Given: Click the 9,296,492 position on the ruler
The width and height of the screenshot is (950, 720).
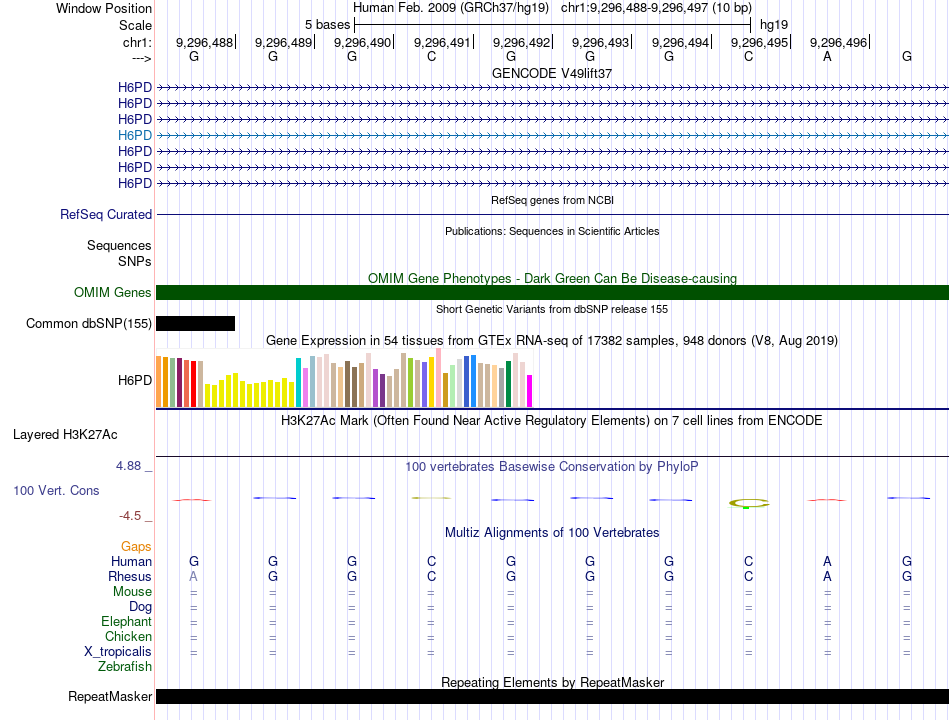Looking at the screenshot, I should tap(521, 42).
